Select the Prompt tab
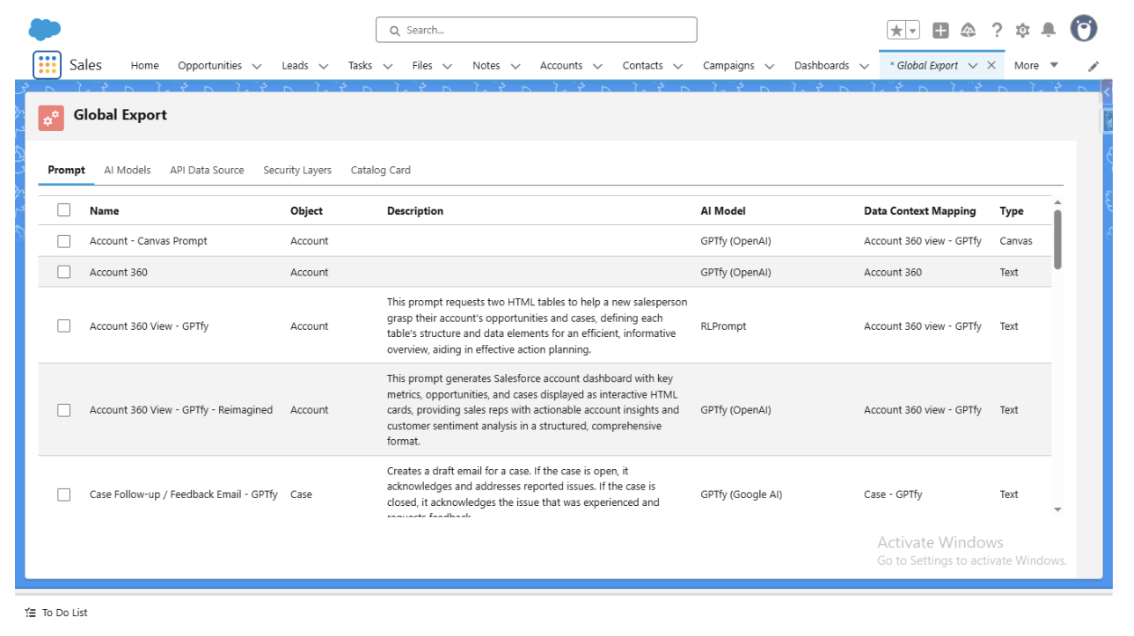Image resolution: width=1134 pixels, height=636 pixels. point(67,170)
